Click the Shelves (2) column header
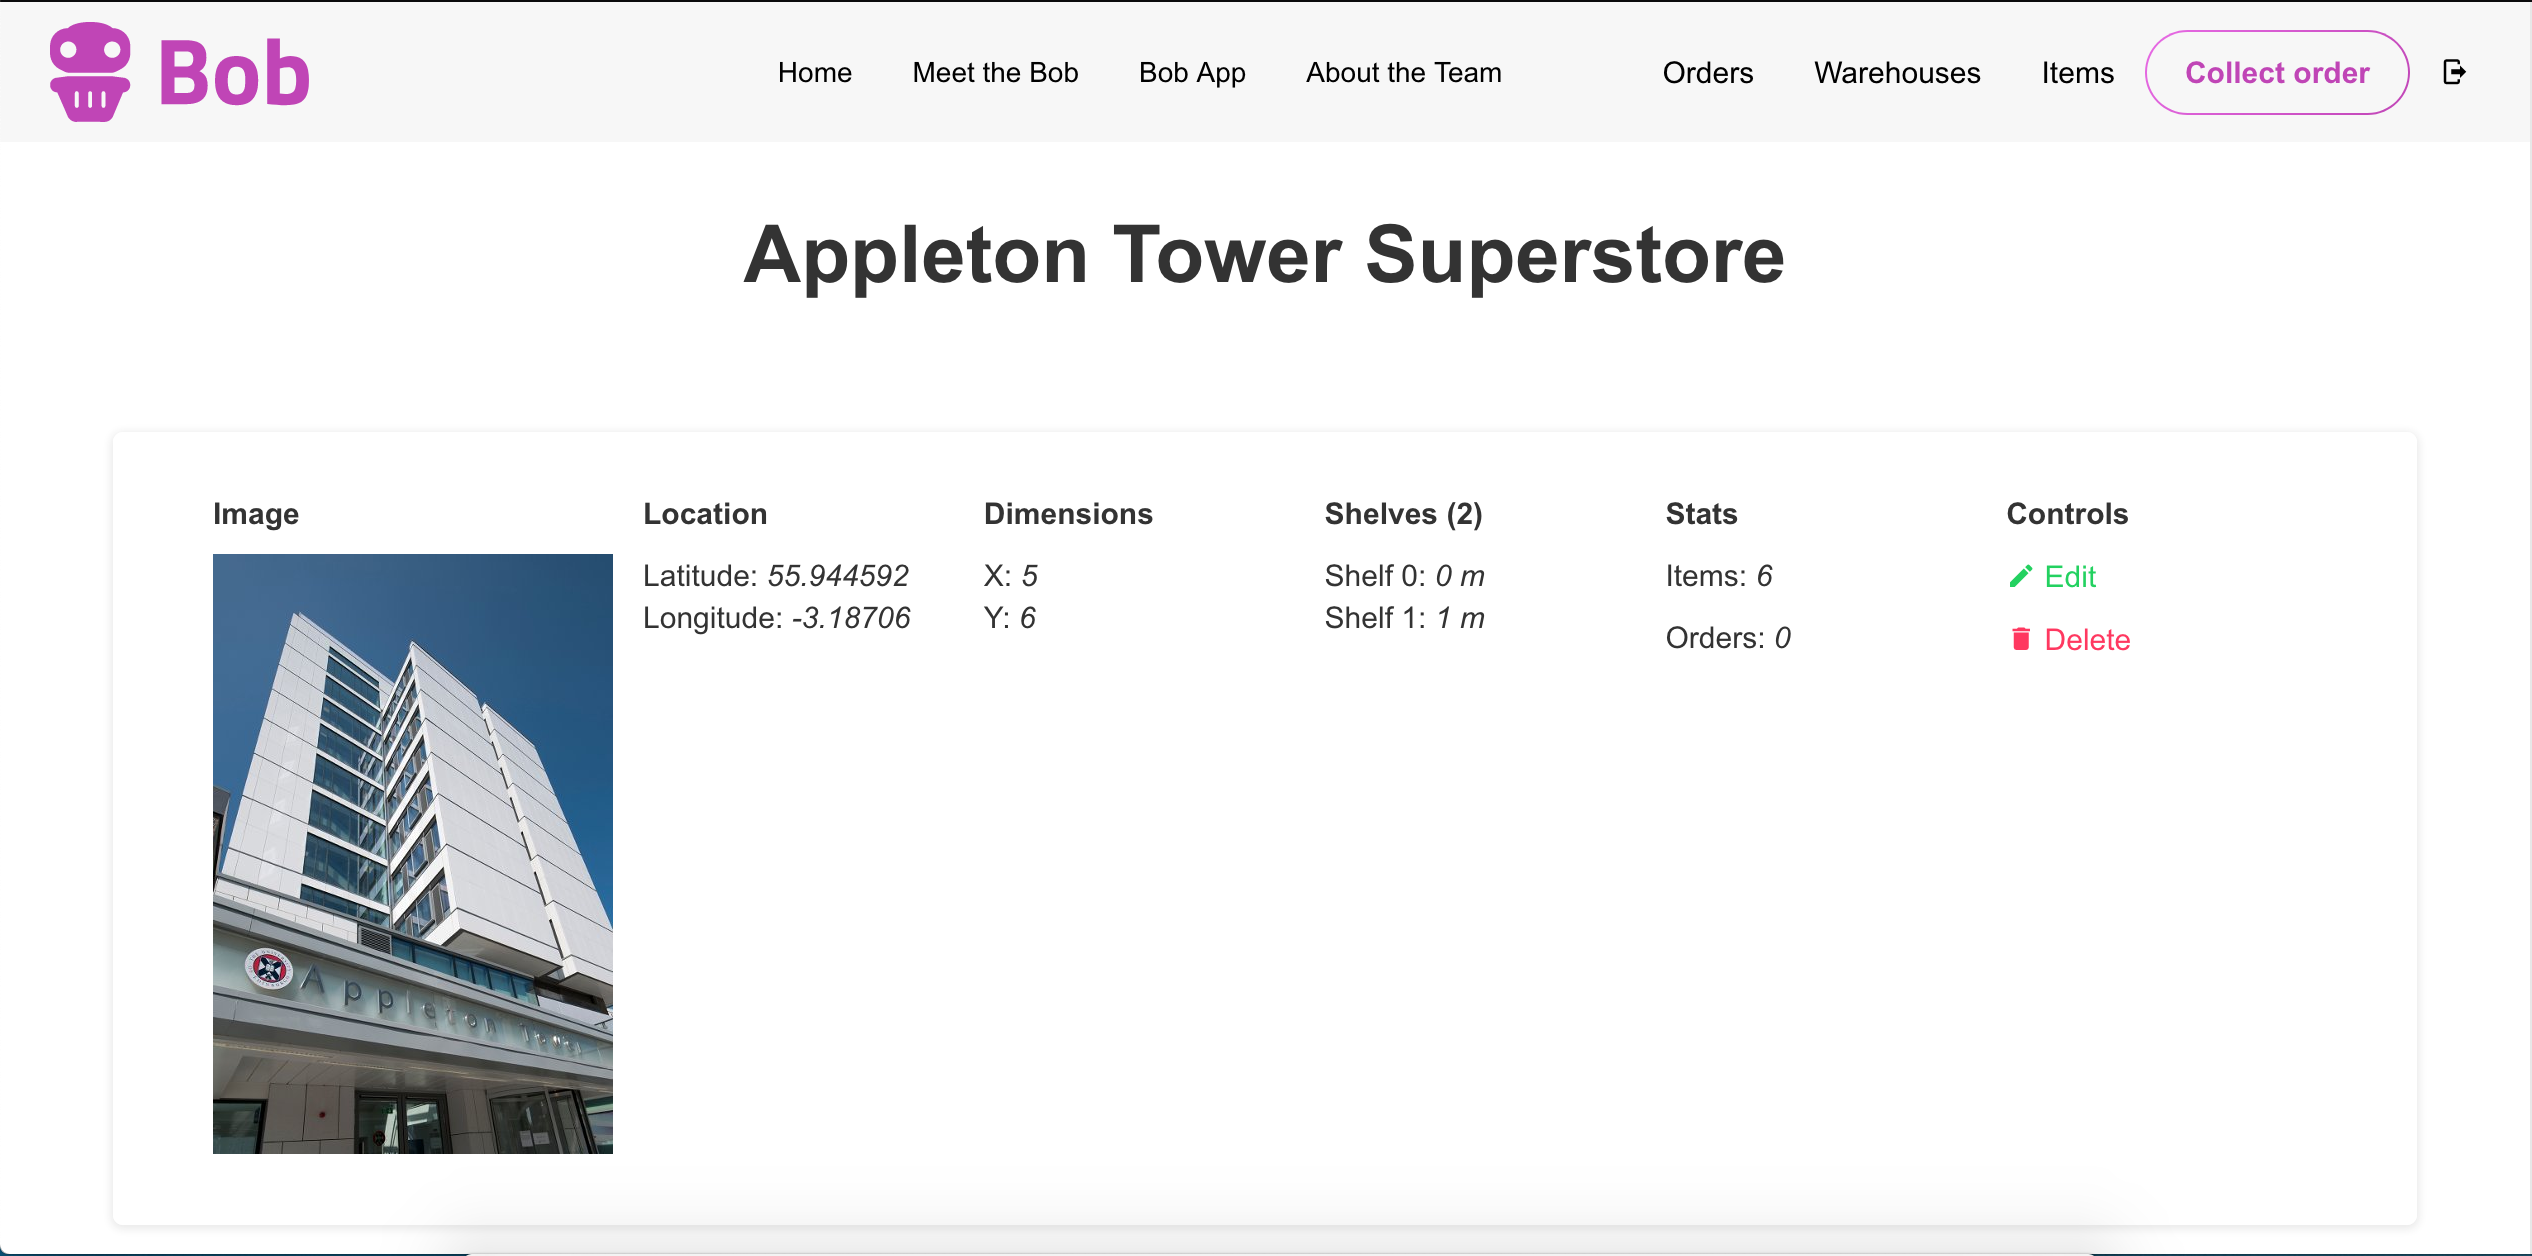This screenshot has width=2532, height=1256. pyautogui.click(x=1403, y=514)
